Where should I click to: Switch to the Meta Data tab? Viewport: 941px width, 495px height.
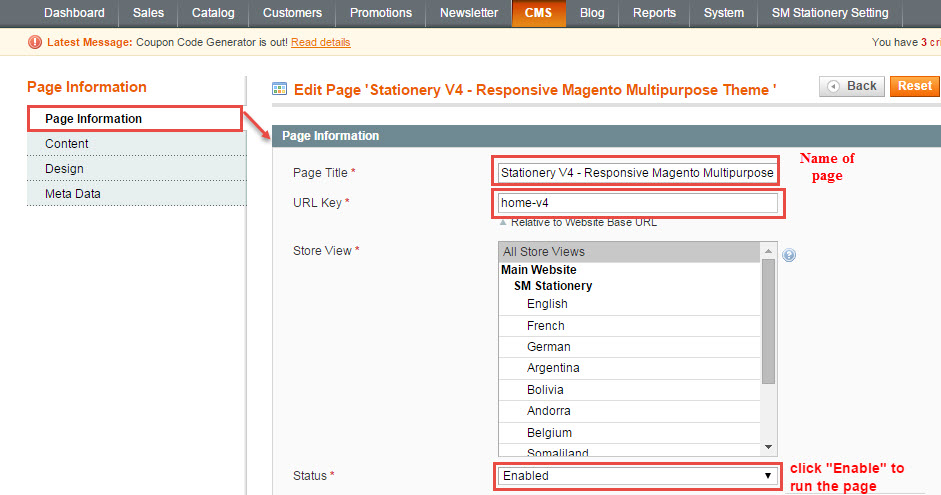click(x=136, y=194)
